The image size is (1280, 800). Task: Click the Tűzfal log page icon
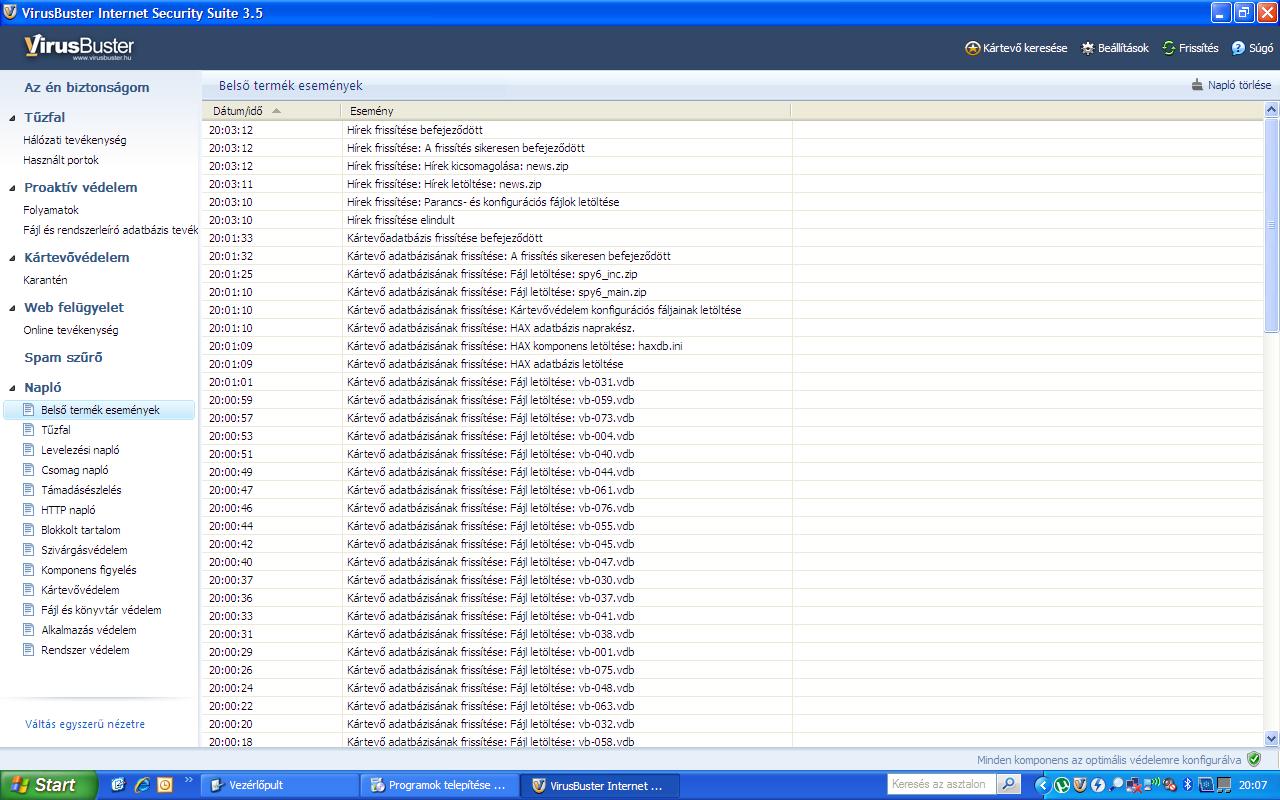29,430
